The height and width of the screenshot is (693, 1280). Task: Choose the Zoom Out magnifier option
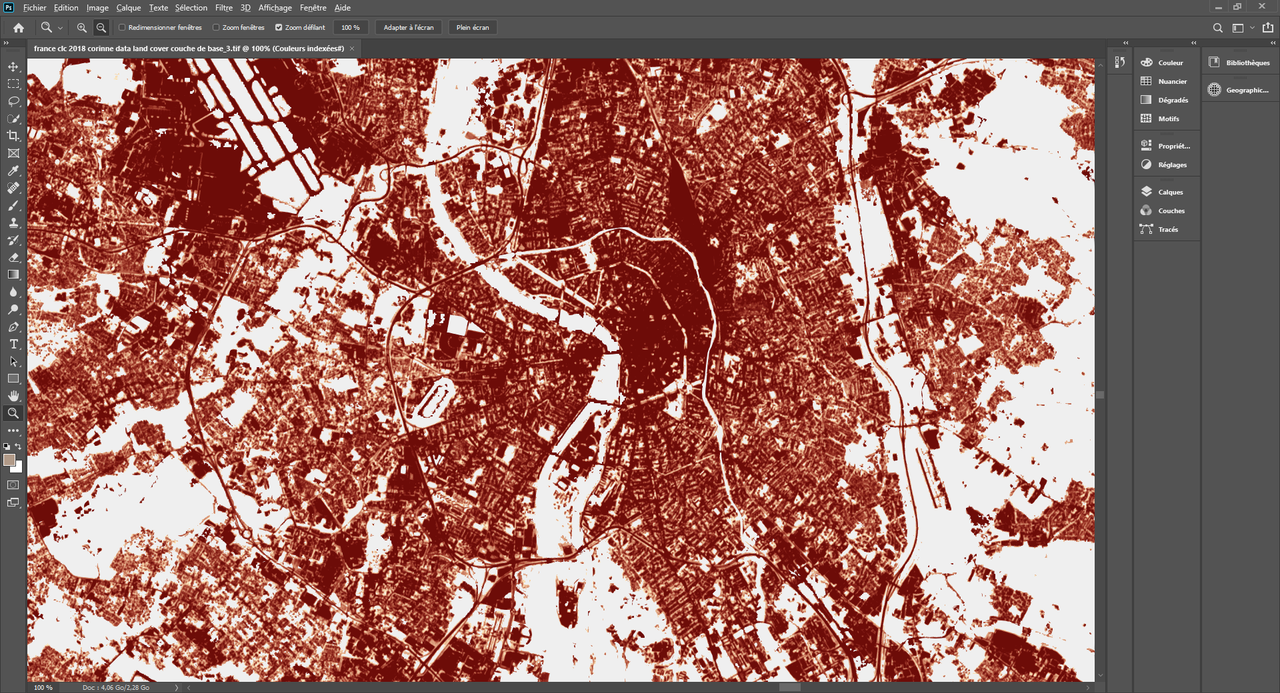[101, 27]
